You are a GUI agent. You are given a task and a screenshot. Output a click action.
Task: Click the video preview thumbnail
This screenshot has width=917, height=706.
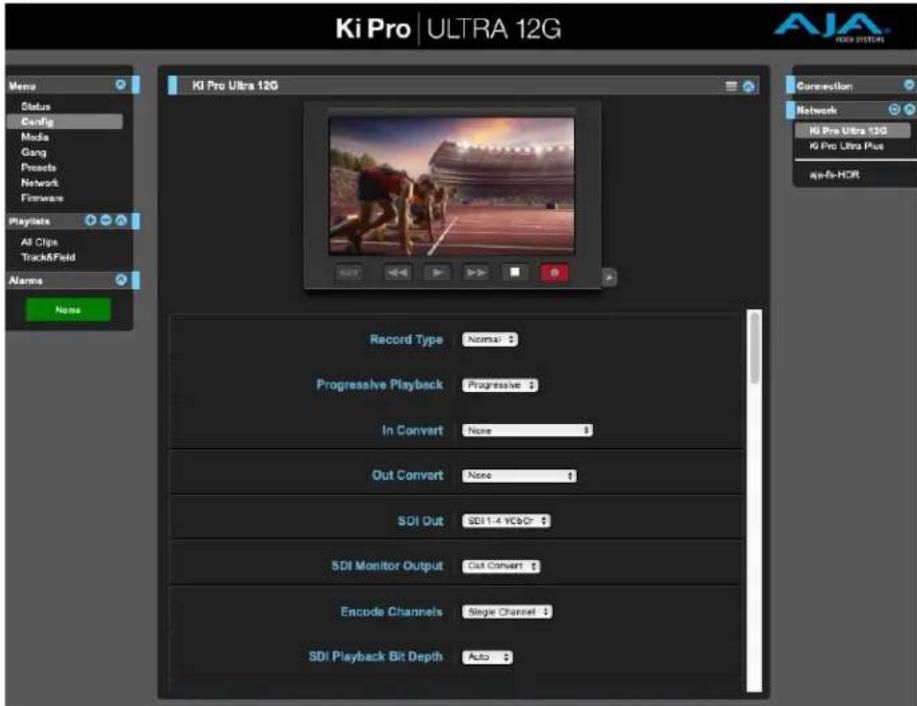451,185
